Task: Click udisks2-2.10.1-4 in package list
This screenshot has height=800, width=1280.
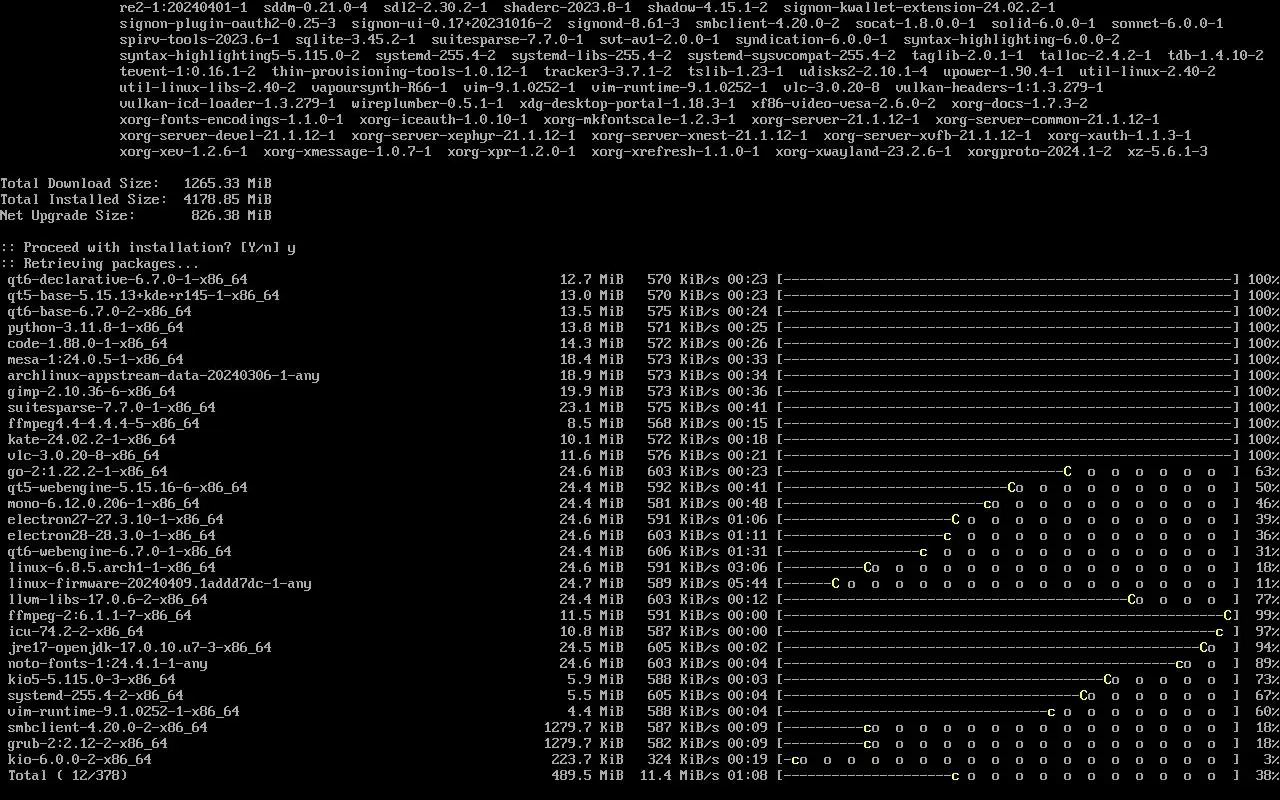Action: click(864, 71)
